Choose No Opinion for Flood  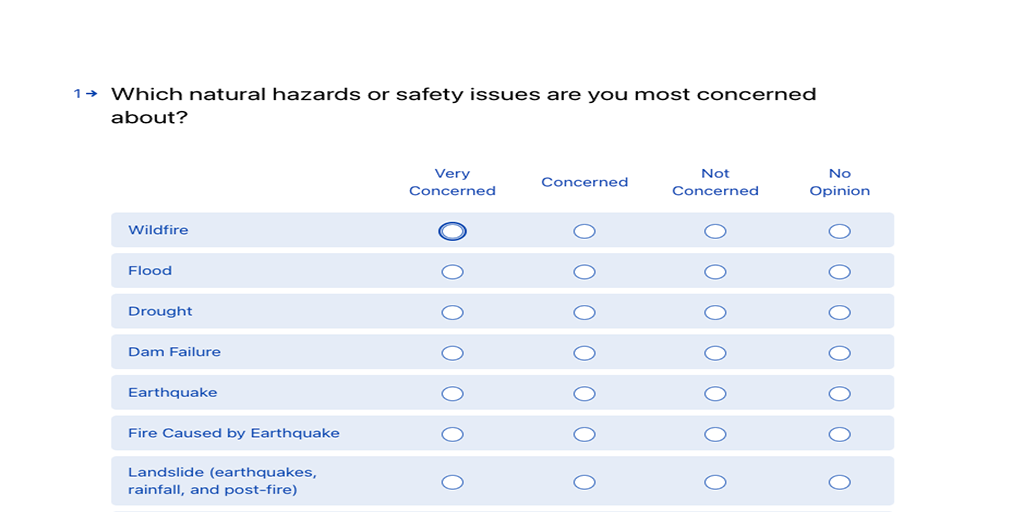pyautogui.click(x=839, y=272)
